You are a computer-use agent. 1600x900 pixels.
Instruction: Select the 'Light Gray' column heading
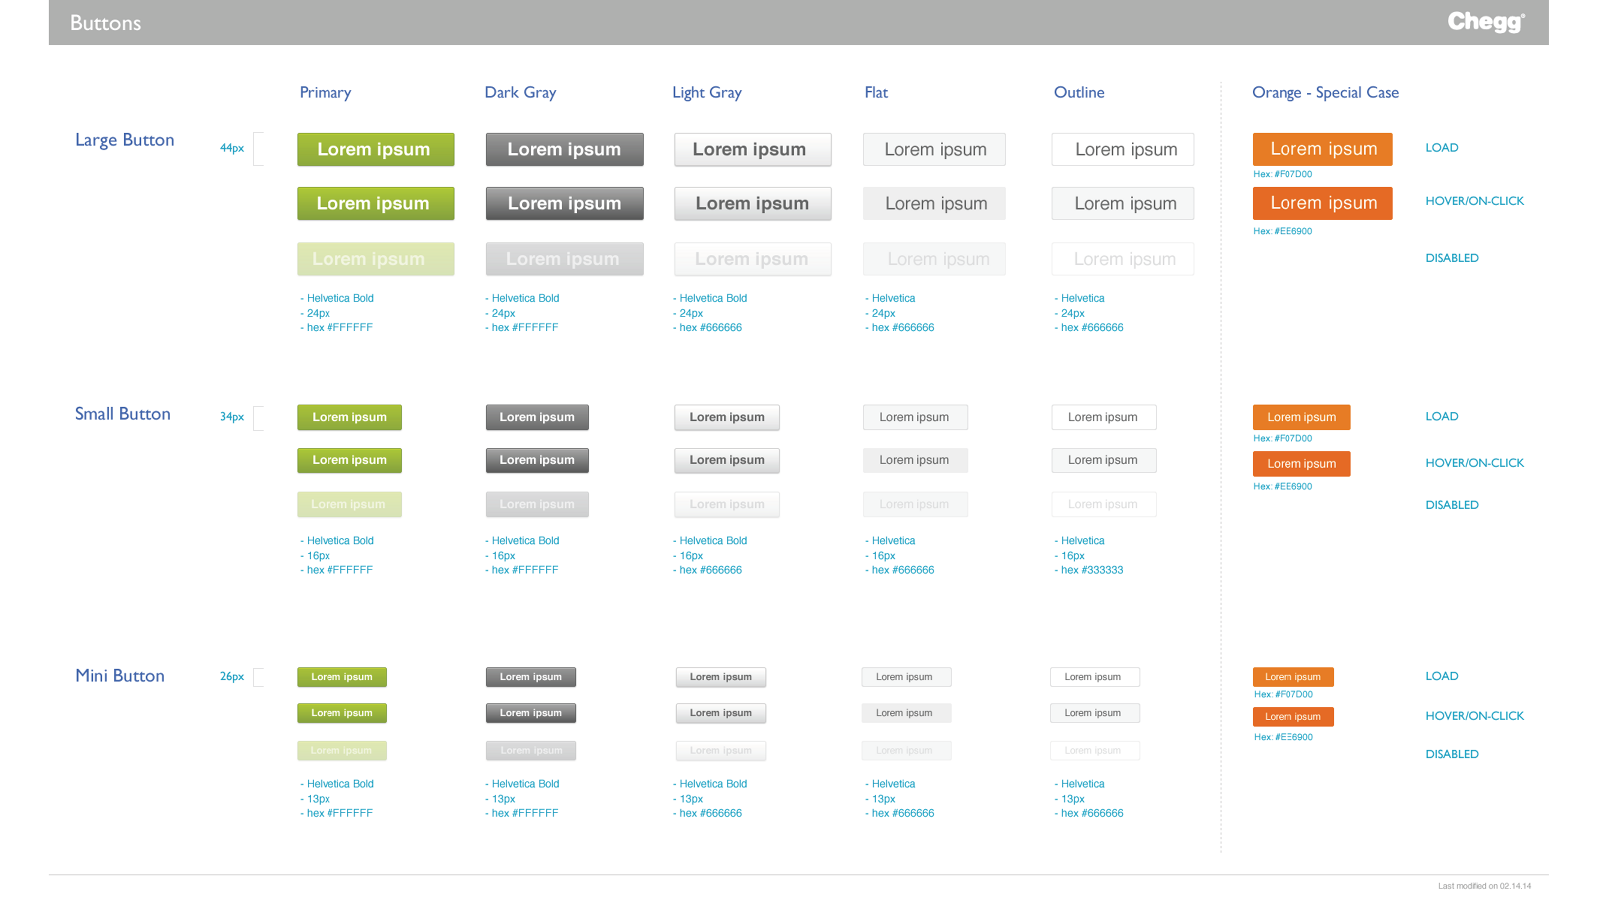(x=707, y=93)
